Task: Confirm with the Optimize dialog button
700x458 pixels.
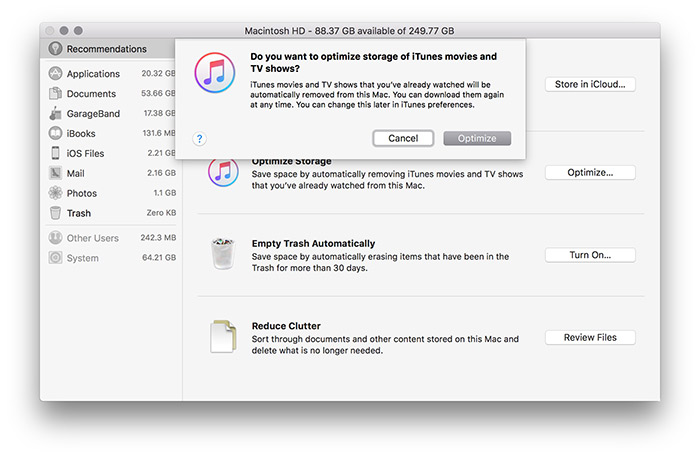Action: [x=477, y=138]
